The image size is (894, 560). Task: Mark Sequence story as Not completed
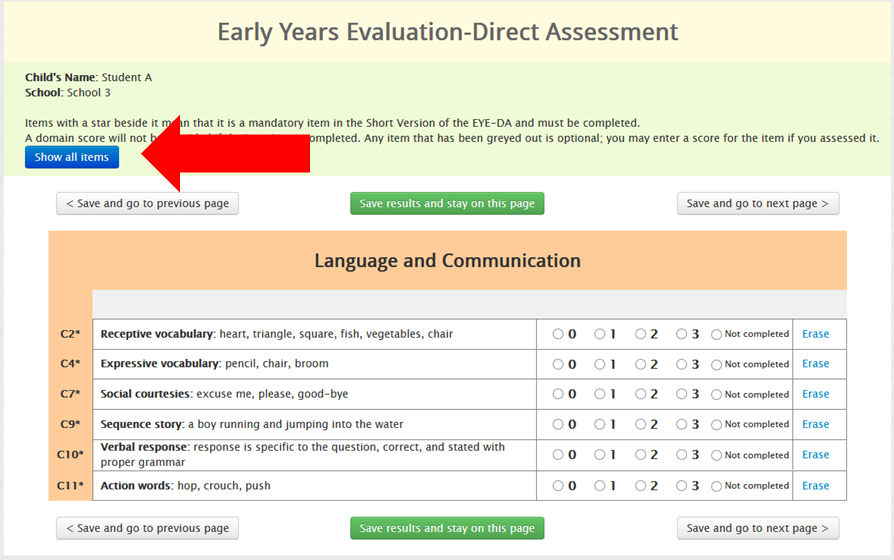[x=716, y=425]
